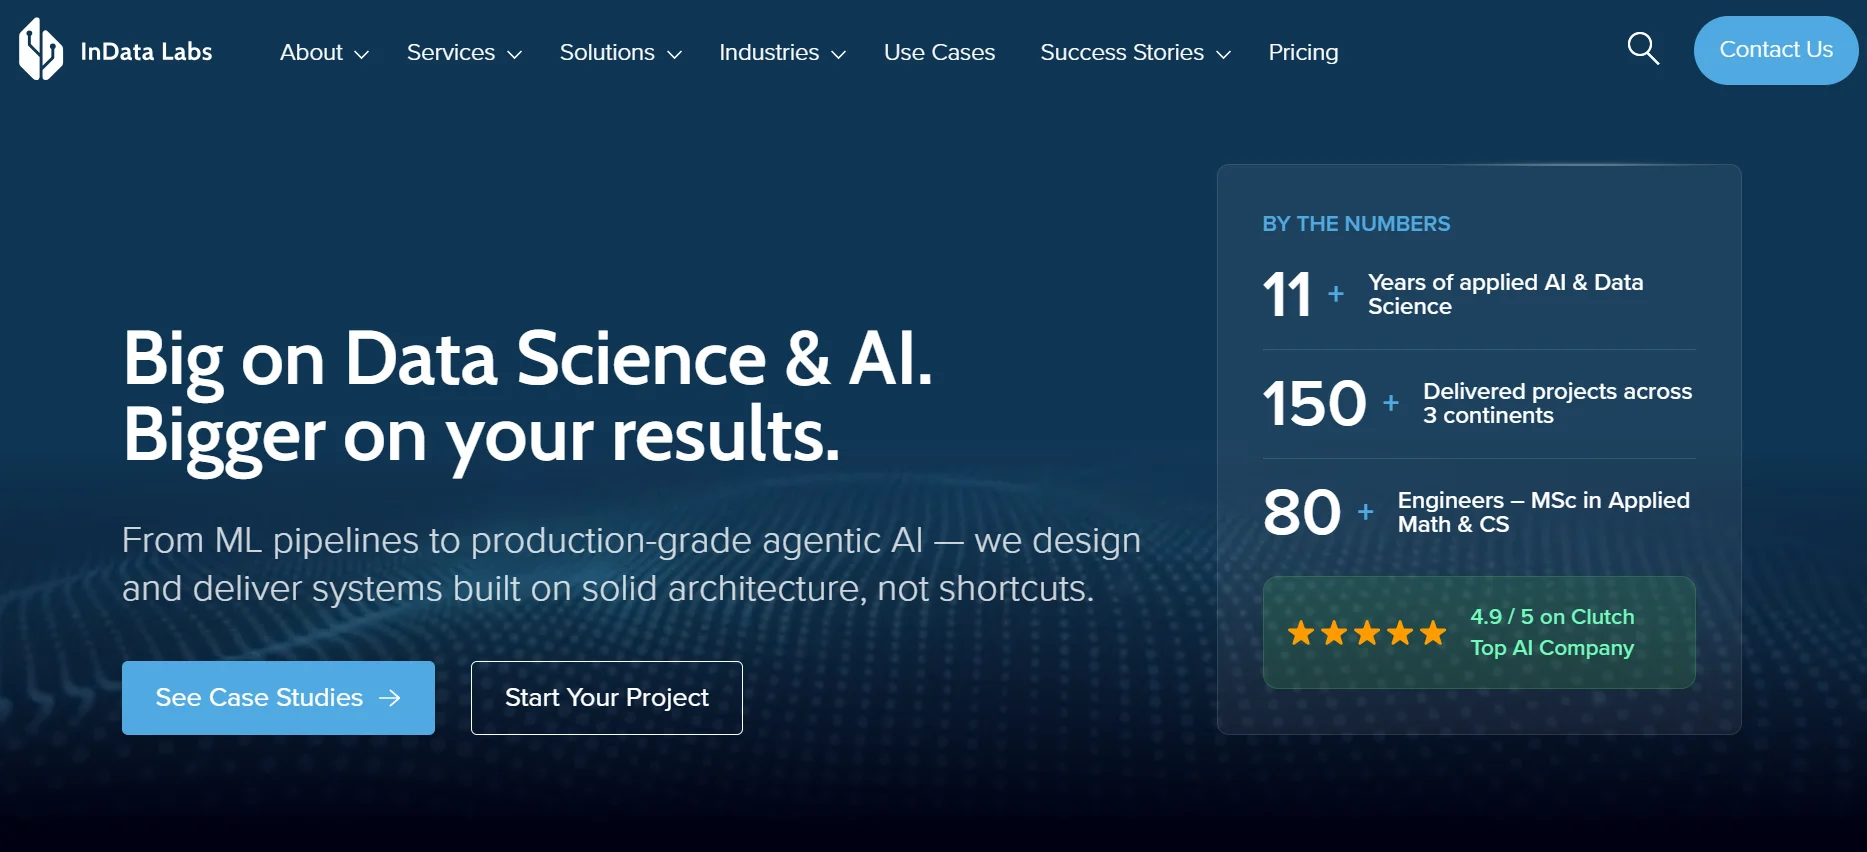This screenshot has height=852, width=1867.
Task: Click the Start Your Project button
Action: [607, 698]
